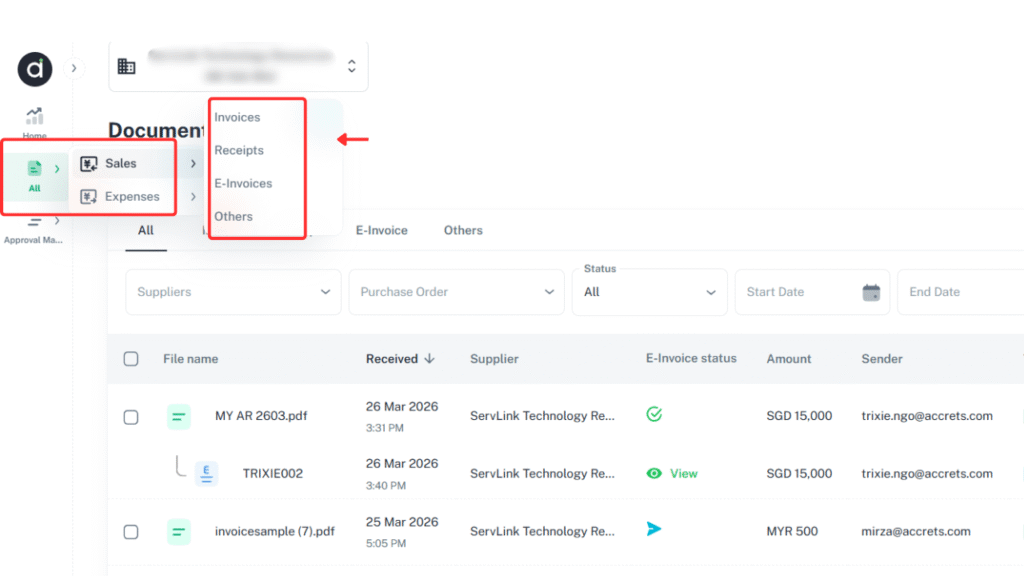Click the TRIXIE002 e-invoice file icon
The width and height of the screenshot is (1024, 576).
[206, 473]
